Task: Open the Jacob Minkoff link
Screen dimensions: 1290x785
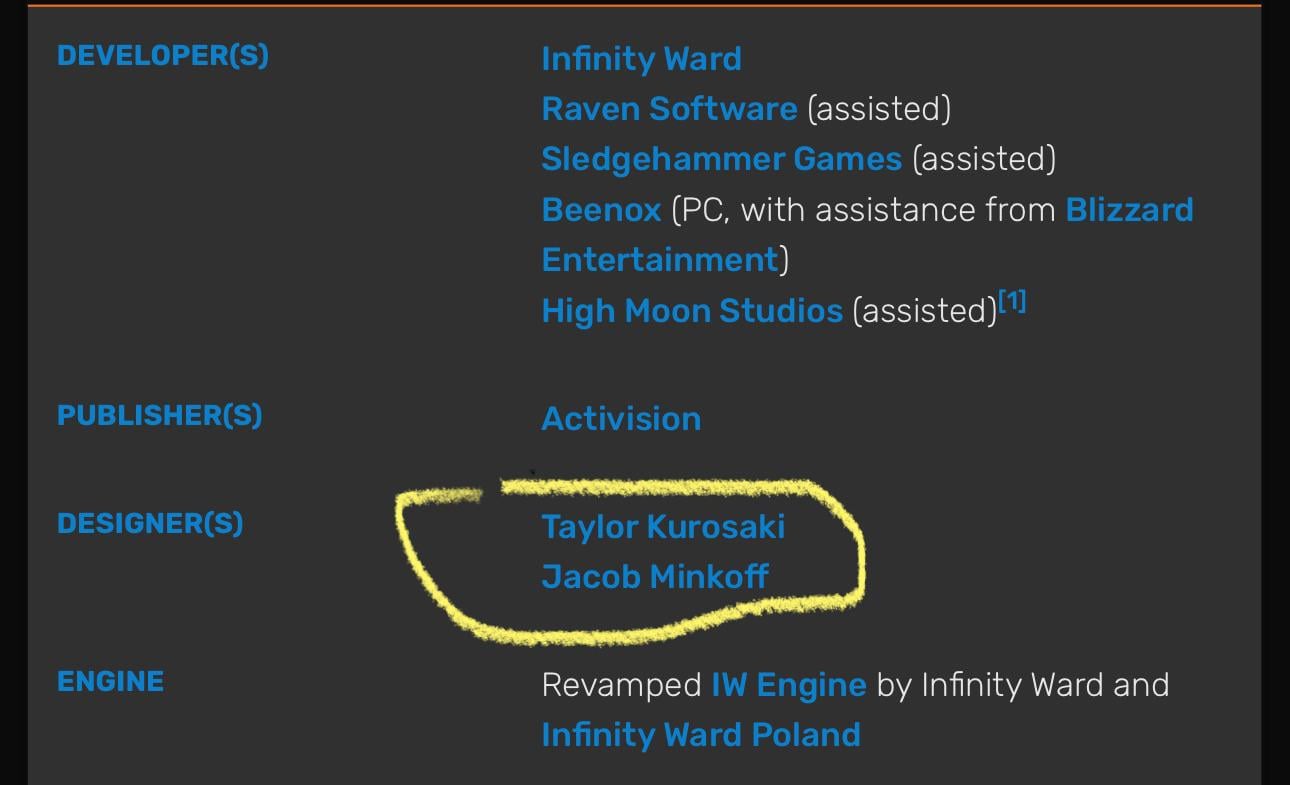Action: (x=655, y=577)
